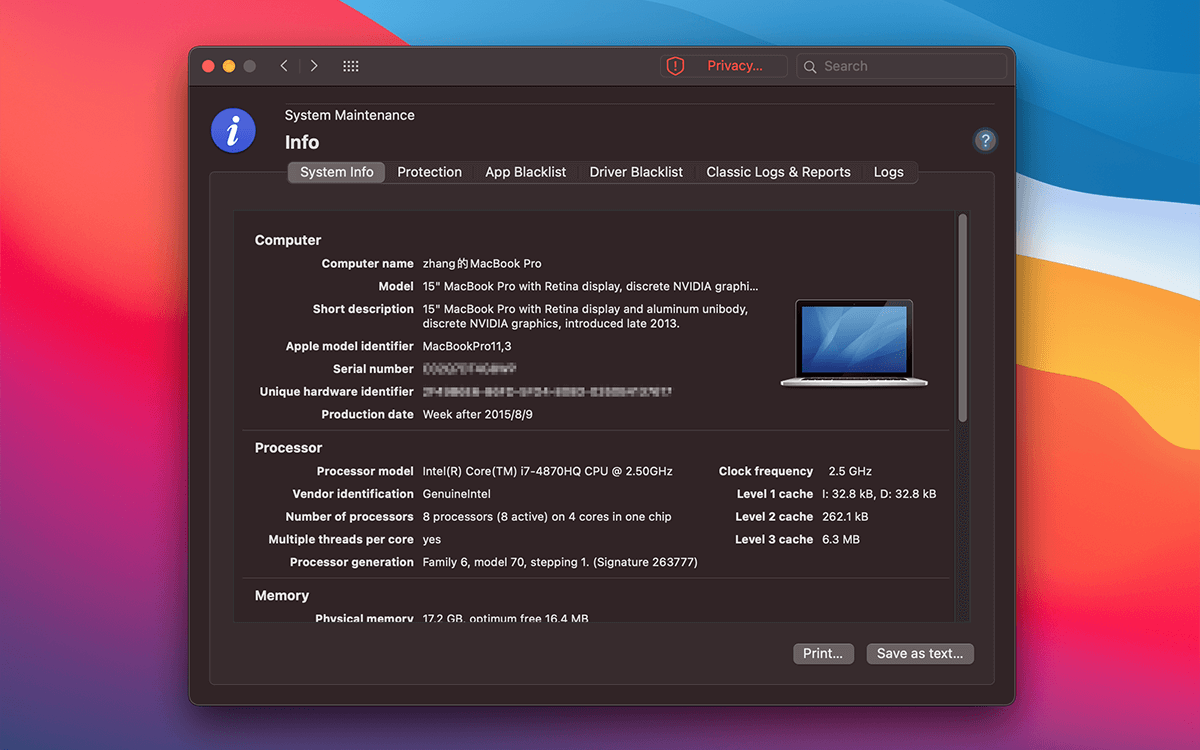Click the vertical scrollbar of system info
This screenshot has width=1200, height=750.
pyautogui.click(x=963, y=318)
